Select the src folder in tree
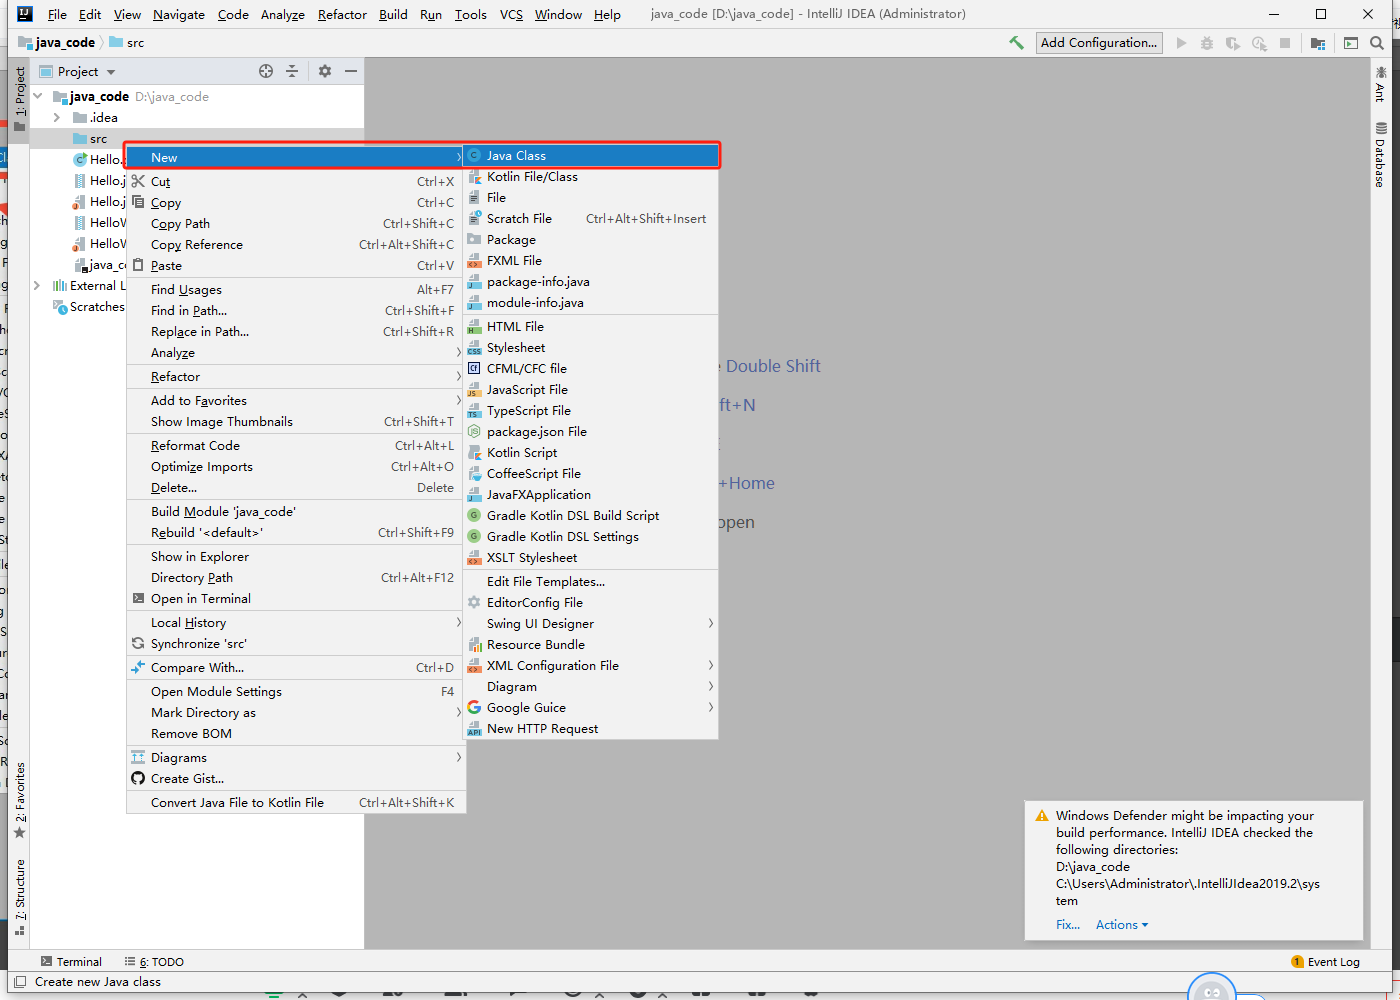 98,139
